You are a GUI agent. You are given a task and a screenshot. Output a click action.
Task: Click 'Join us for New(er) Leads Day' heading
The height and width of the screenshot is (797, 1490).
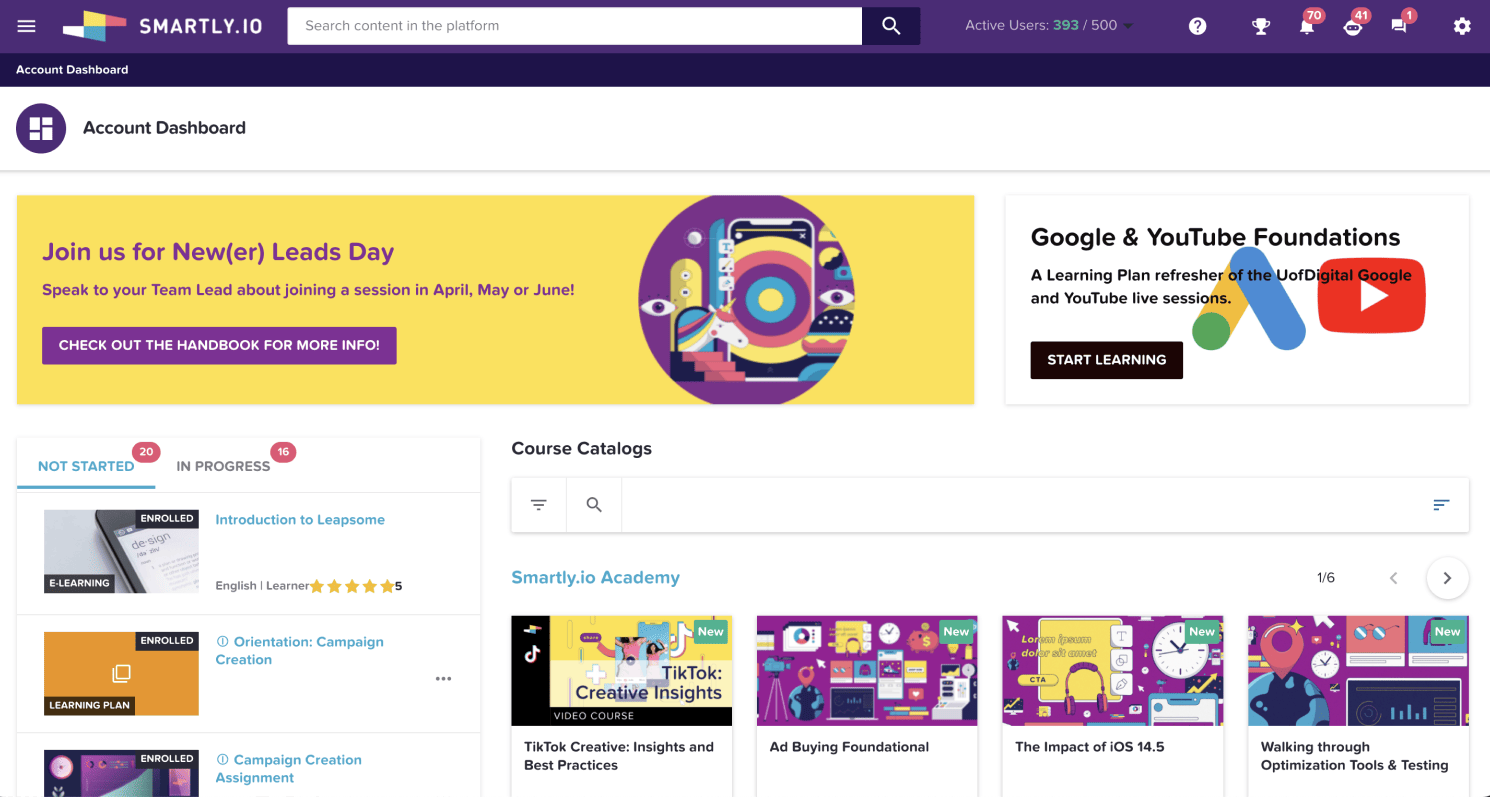click(218, 252)
